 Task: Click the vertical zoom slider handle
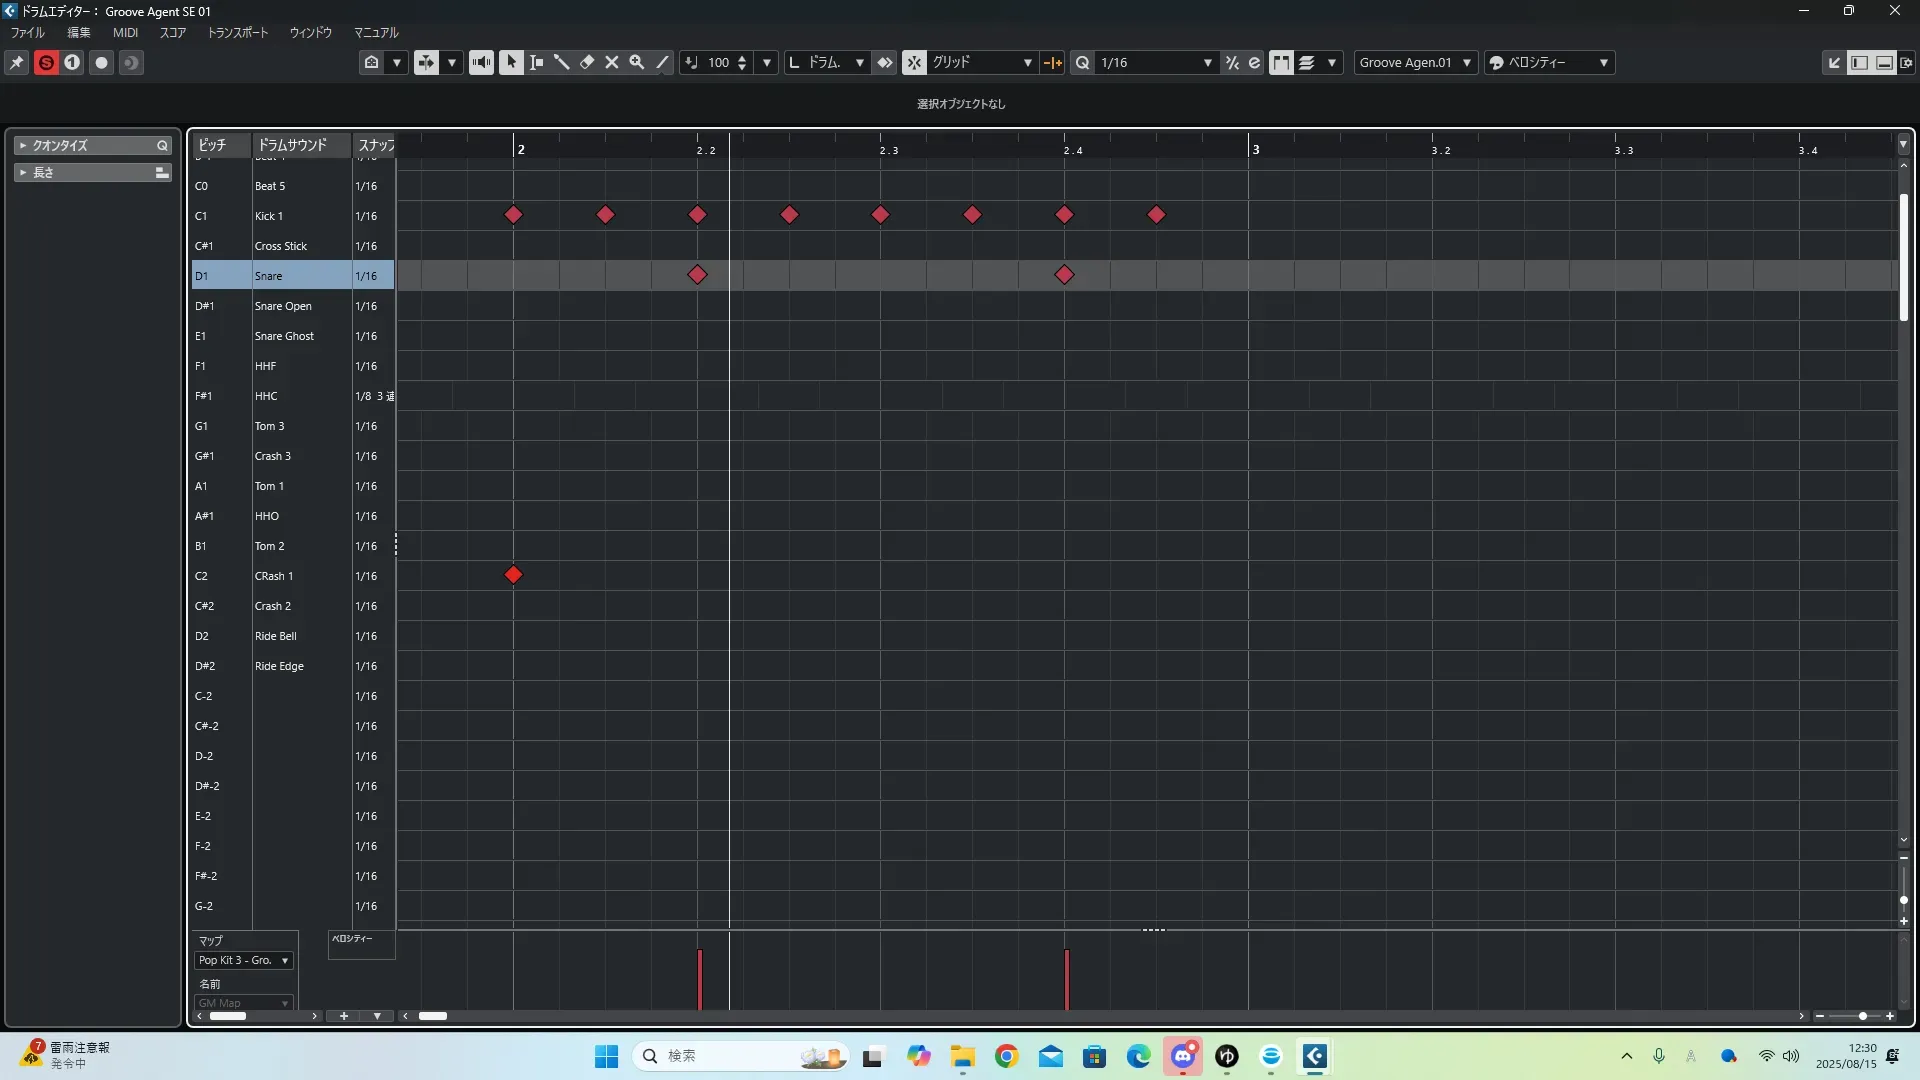(x=1903, y=900)
